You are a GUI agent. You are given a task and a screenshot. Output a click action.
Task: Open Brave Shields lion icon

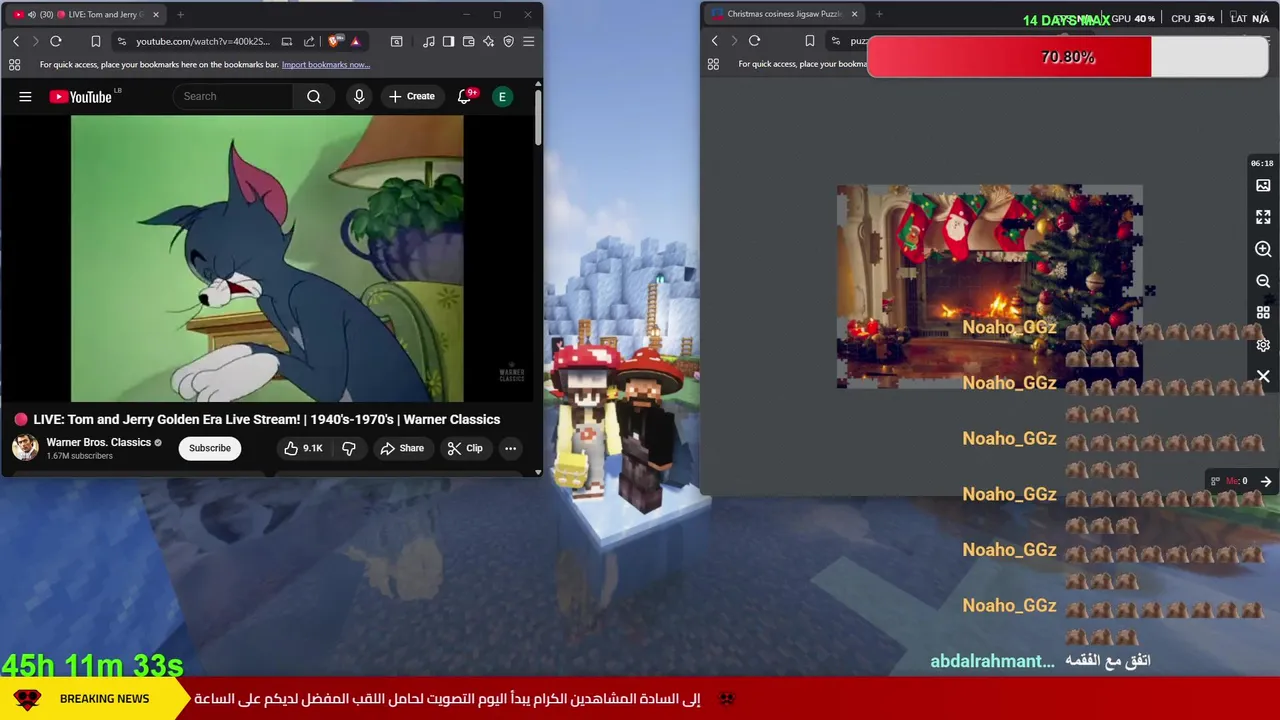(335, 41)
